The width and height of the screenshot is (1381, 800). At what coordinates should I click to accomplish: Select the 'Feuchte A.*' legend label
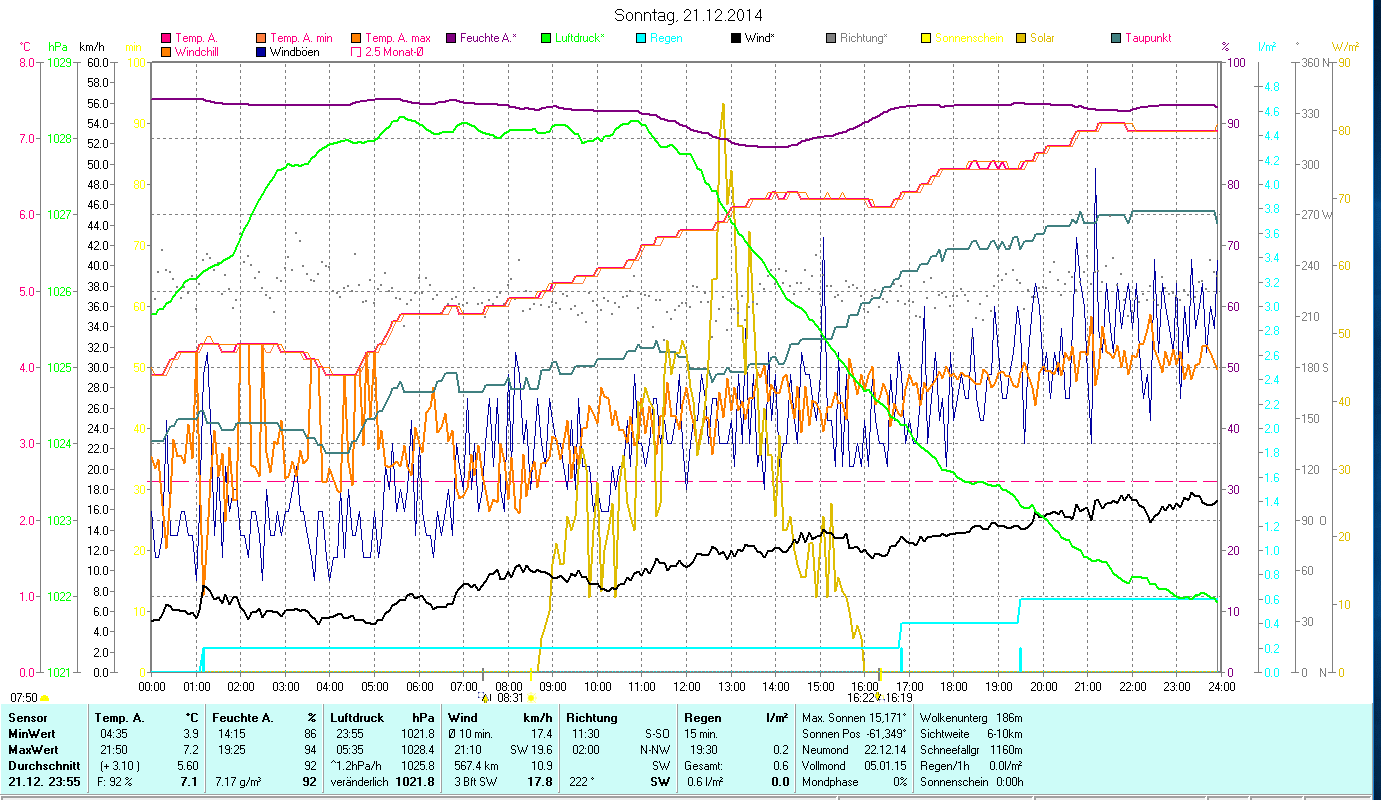coord(489,38)
